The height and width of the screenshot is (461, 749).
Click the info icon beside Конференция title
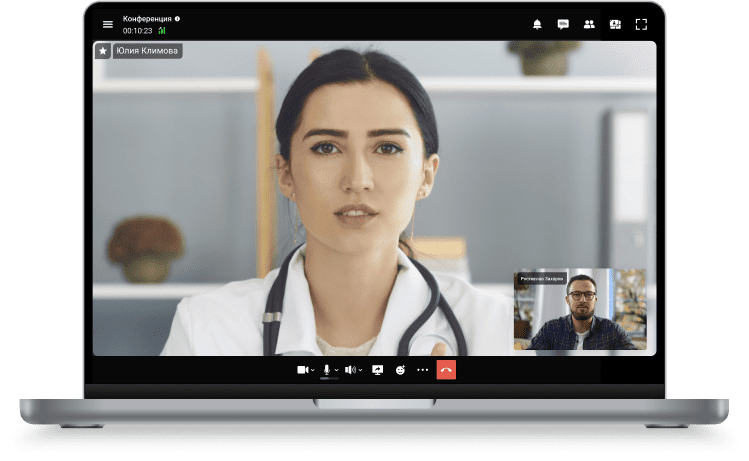(177, 18)
